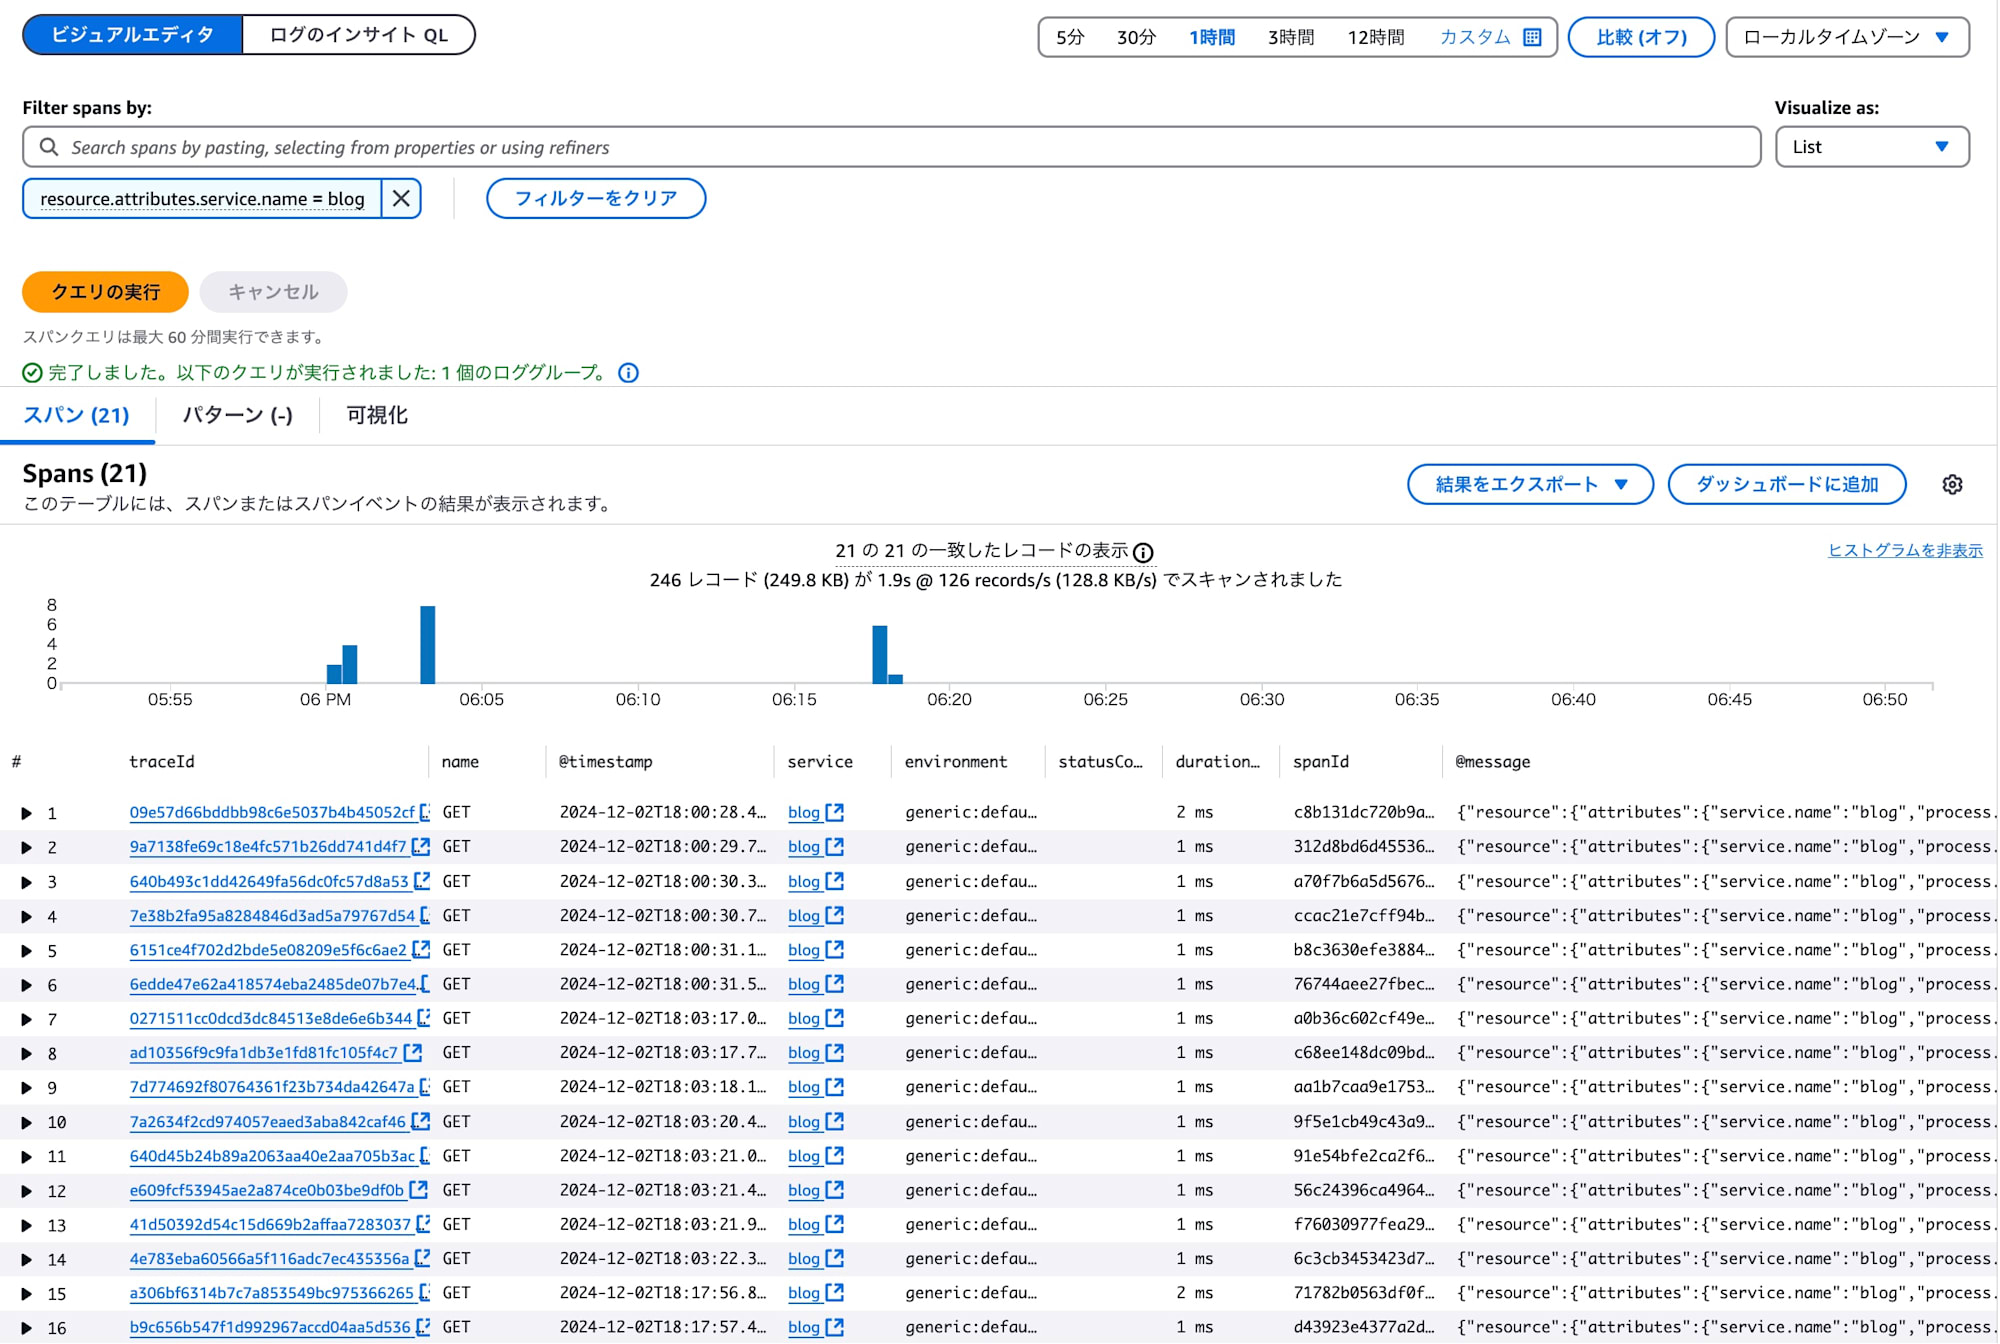Focus the Search spans filter input
The image size is (2000, 1344).
click(x=892, y=147)
